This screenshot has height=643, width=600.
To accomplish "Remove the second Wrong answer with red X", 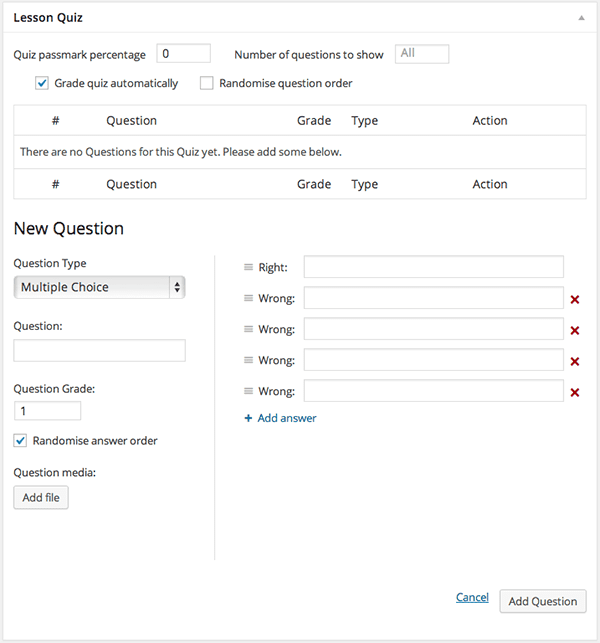I will [x=575, y=331].
